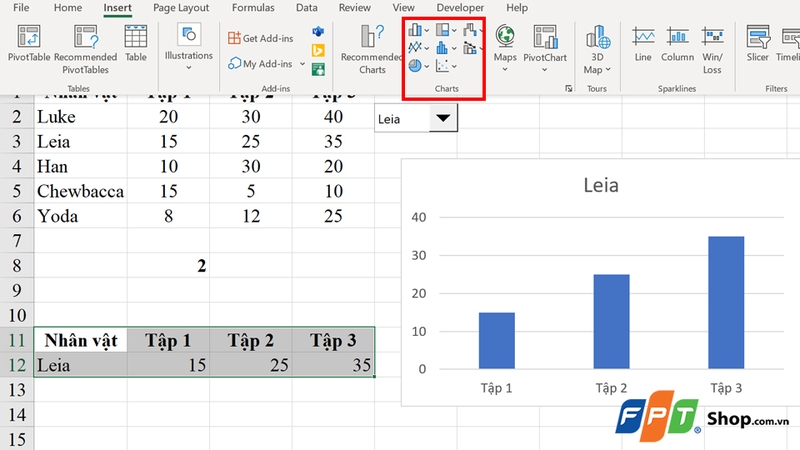800x450 pixels.
Task: Insert a Pie or Doughnut chart
Action: pos(415,66)
